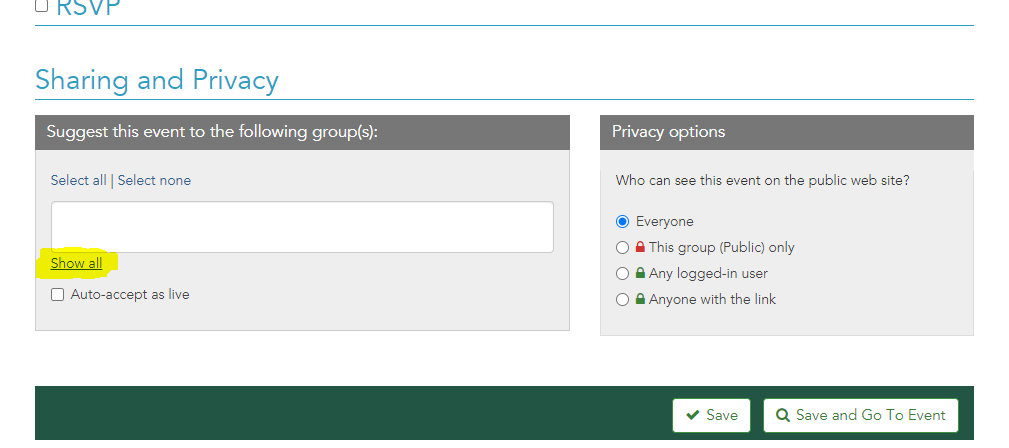
Task: Click inside the suggested groups input box
Action: pyautogui.click(x=302, y=227)
